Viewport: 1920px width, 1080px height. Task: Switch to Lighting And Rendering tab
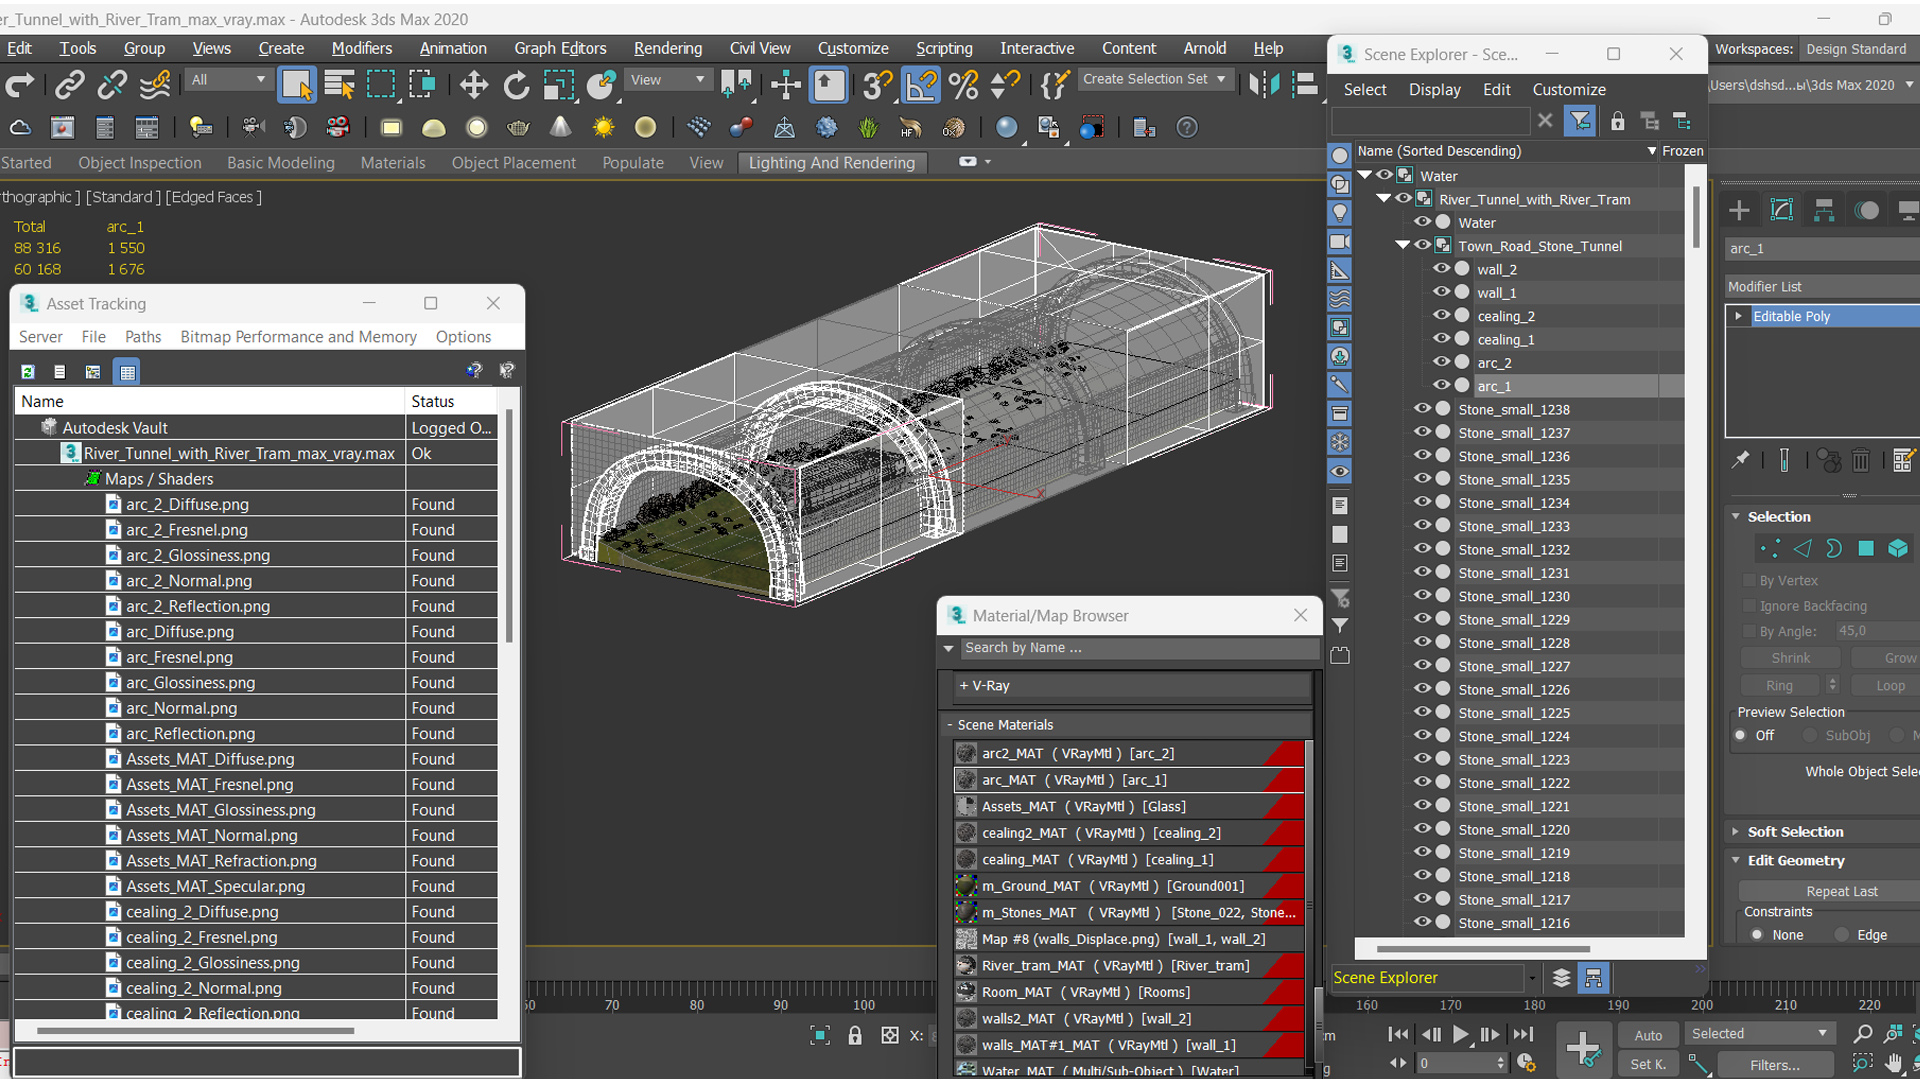coord(831,163)
